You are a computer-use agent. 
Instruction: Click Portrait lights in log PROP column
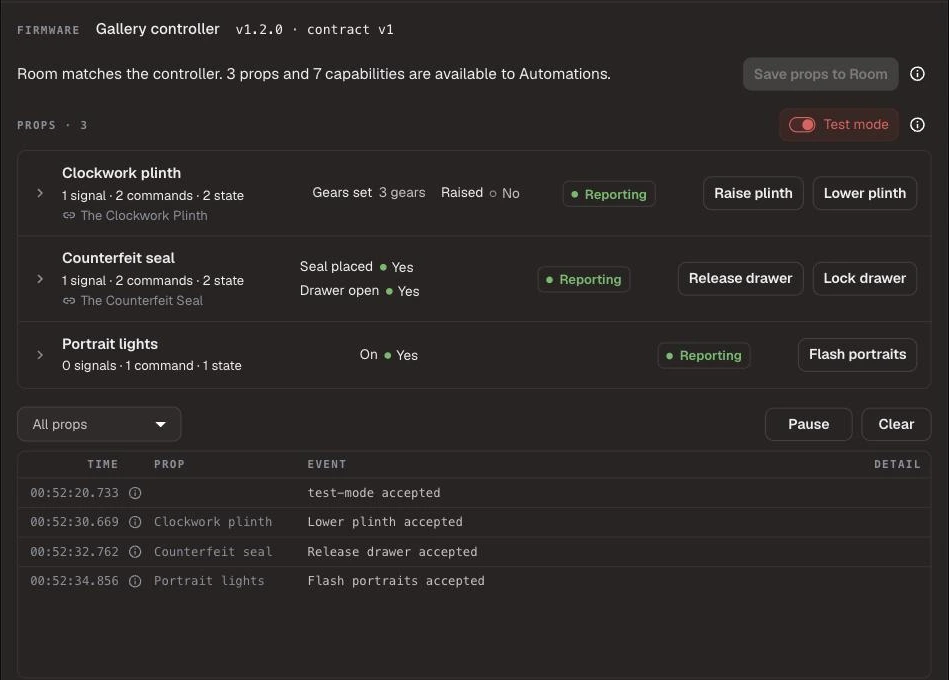point(209,581)
